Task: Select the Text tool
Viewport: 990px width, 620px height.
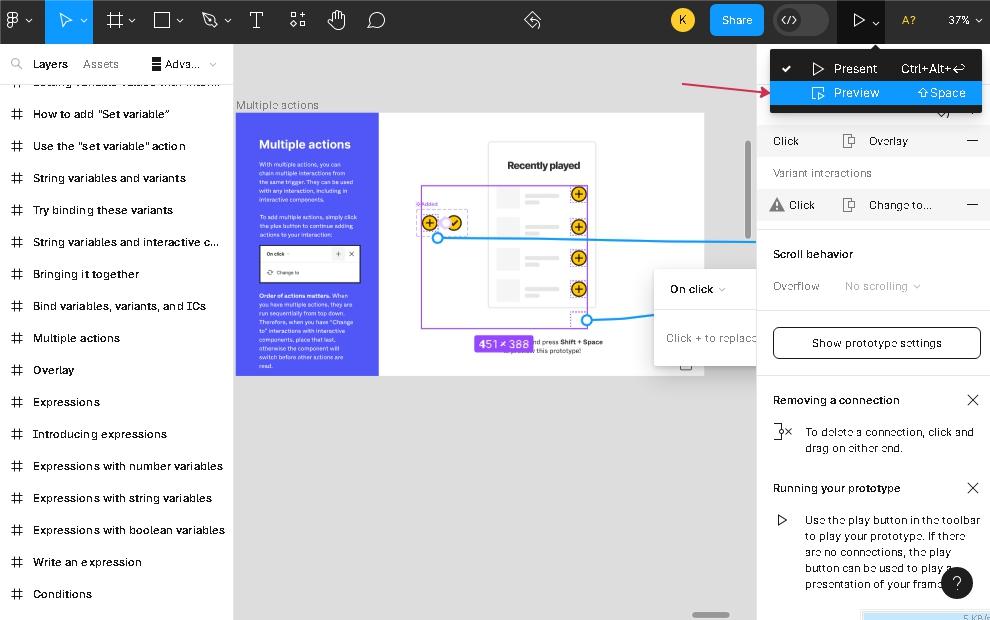Action: pos(256,20)
